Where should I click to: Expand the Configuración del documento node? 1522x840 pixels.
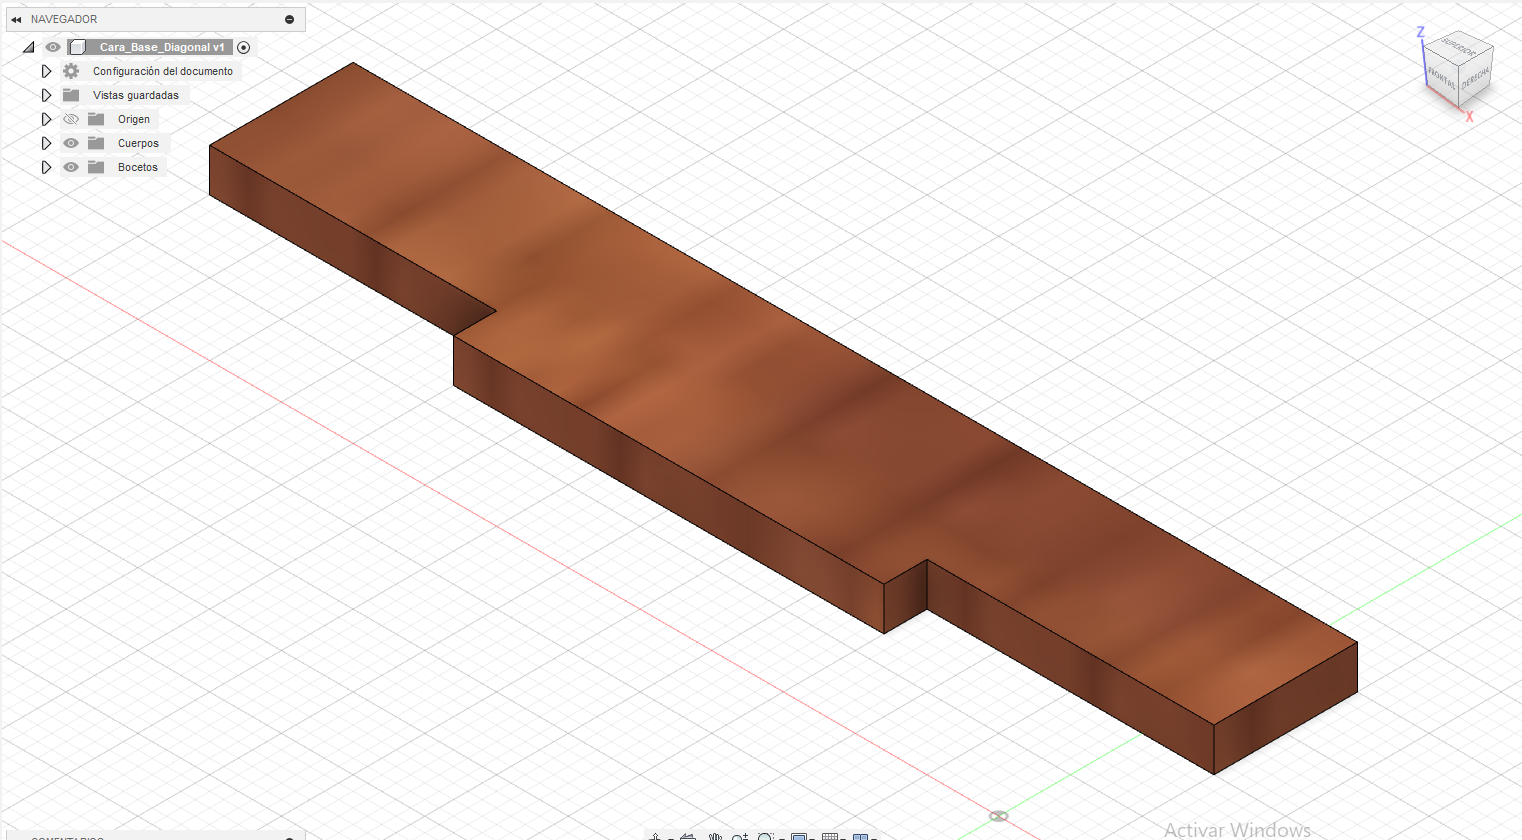[46, 71]
